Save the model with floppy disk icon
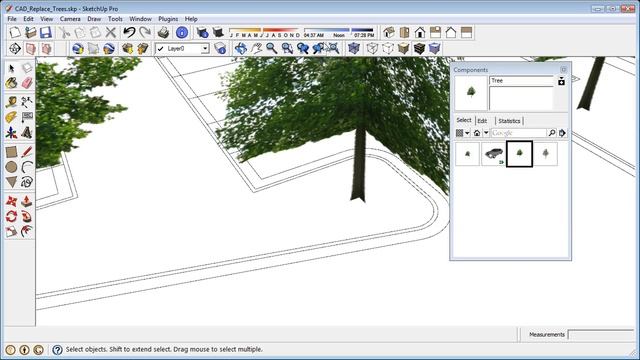Image resolution: width=640 pixels, height=360 pixels. point(46,33)
